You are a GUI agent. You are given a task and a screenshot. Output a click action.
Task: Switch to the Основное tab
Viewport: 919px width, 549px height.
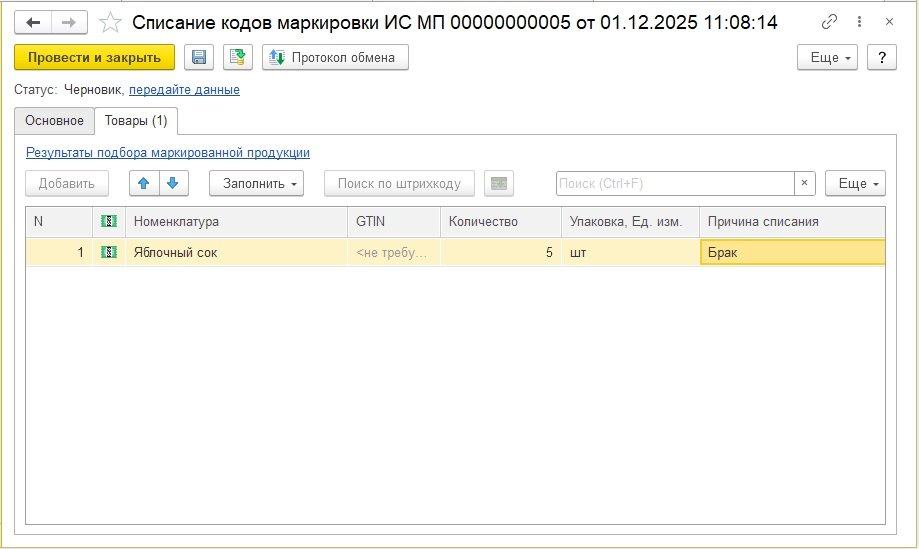click(54, 121)
